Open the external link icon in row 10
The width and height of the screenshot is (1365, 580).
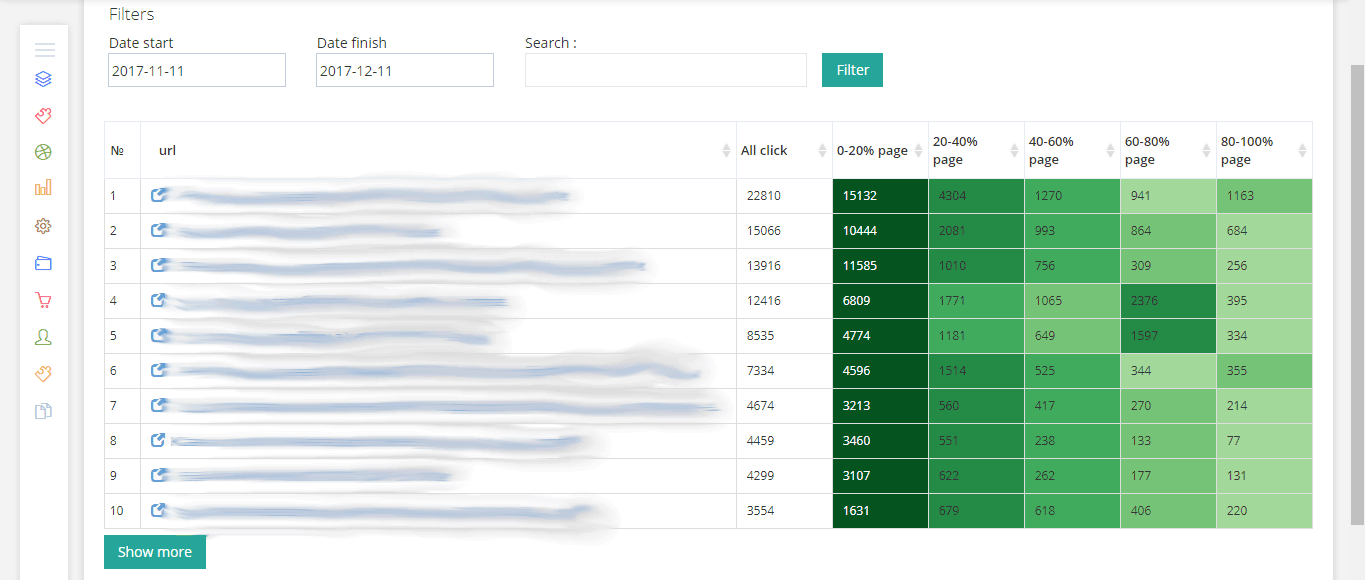[x=158, y=510]
